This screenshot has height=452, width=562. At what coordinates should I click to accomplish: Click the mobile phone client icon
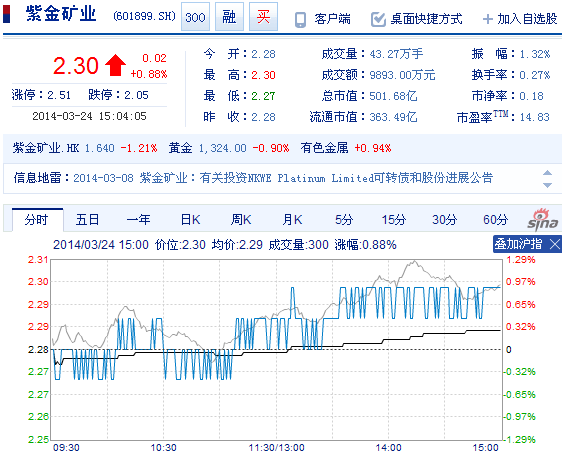pos(300,19)
